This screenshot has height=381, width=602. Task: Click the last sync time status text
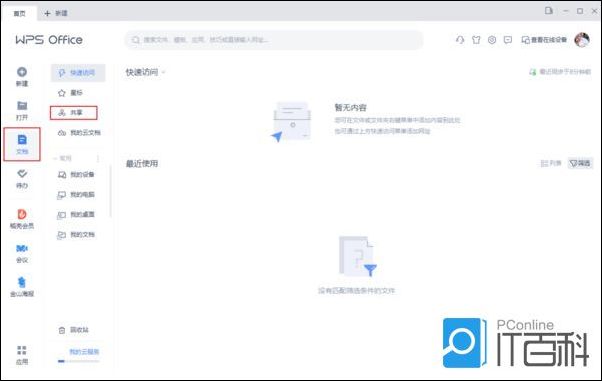point(565,72)
